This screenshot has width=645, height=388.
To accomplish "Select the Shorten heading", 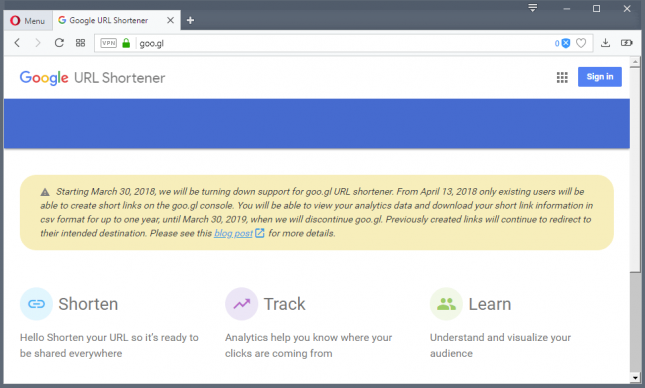I will pos(88,304).
